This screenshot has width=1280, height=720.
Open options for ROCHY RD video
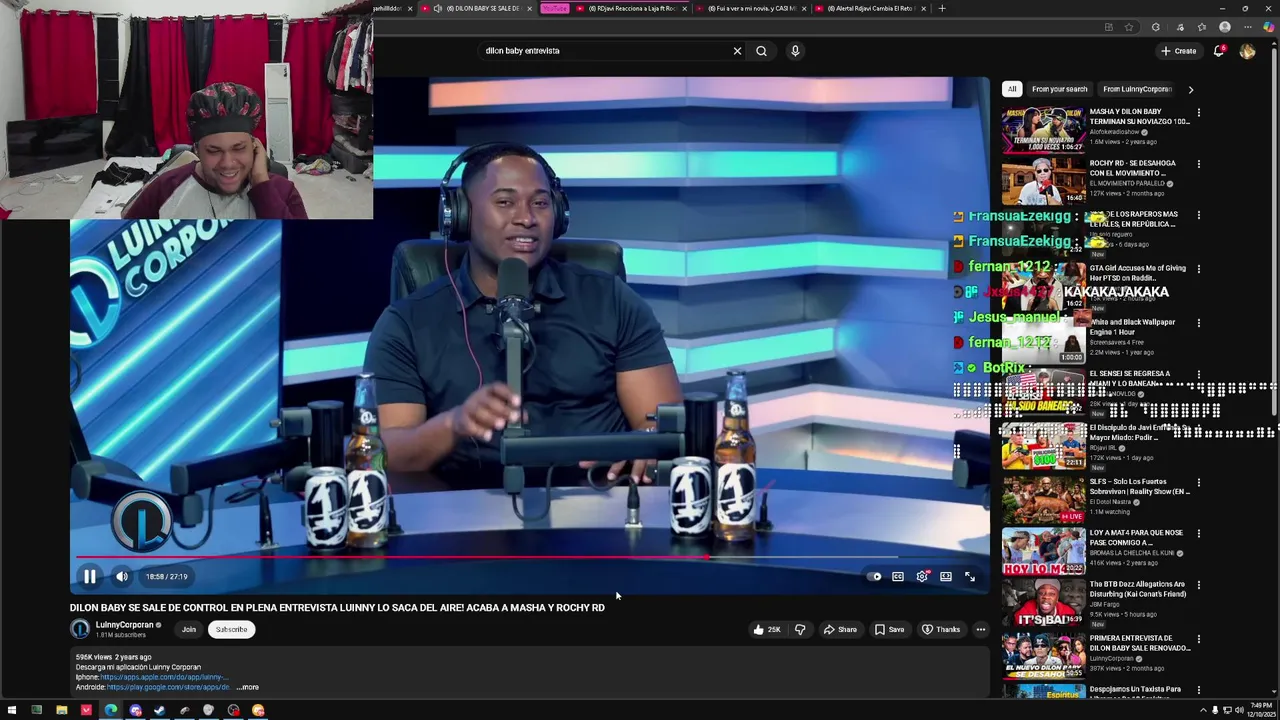point(1198,164)
